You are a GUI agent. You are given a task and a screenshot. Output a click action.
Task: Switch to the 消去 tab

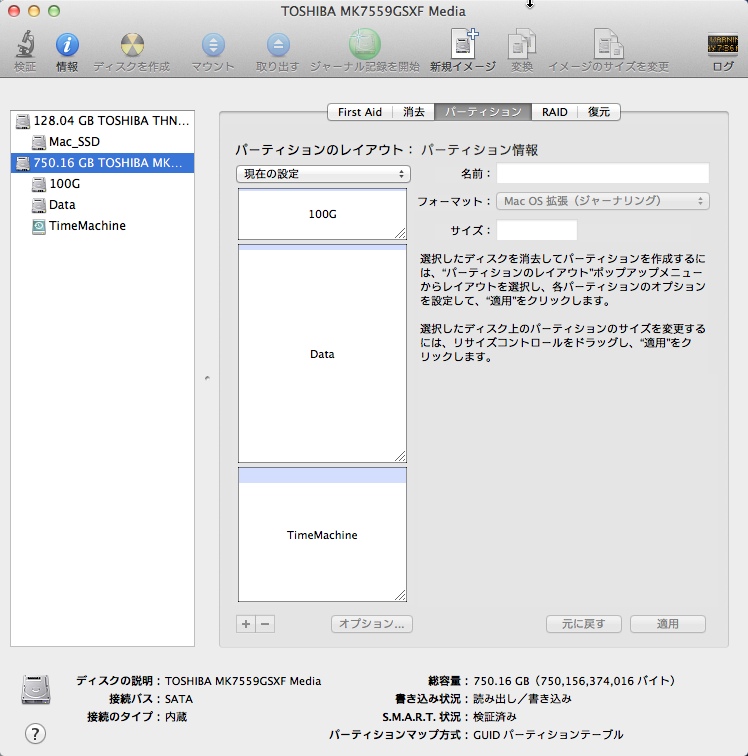[x=413, y=112]
